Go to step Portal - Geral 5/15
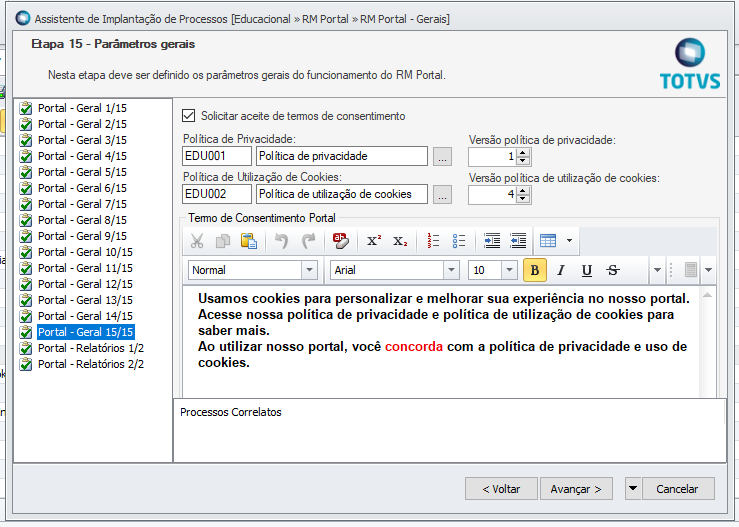Image resolution: width=739 pixels, height=527 pixels. (x=82, y=172)
